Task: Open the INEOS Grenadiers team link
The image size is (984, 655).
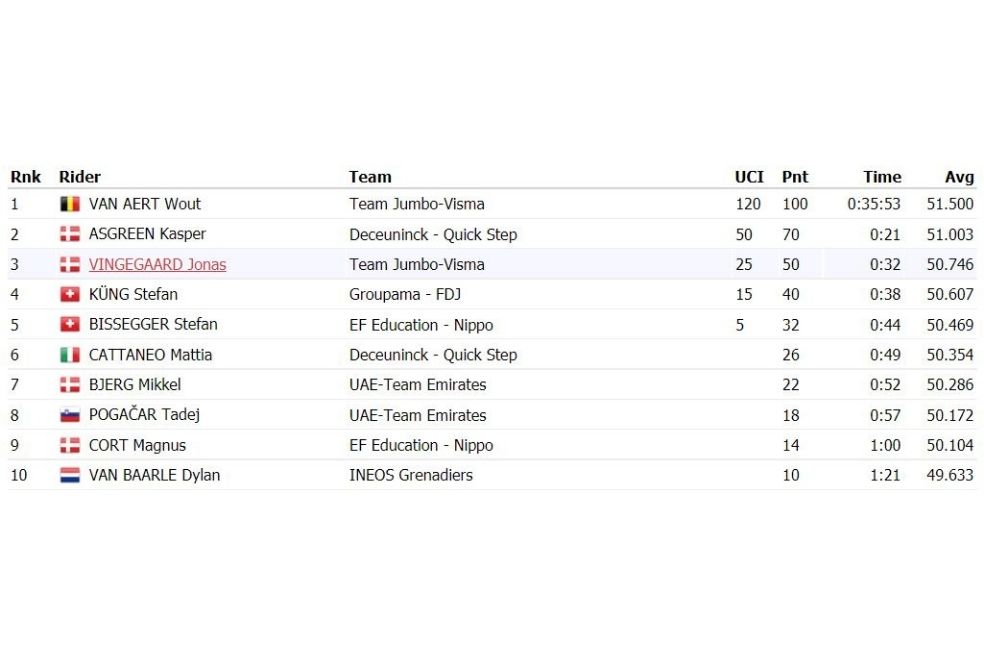Action: click(x=411, y=476)
